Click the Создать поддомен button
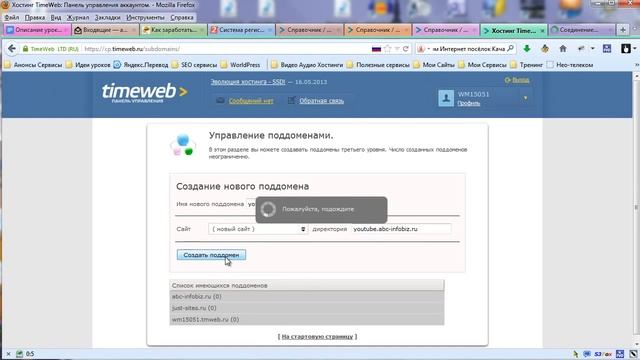The width and height of the screenshot is (640, 360). click(211, 255)
